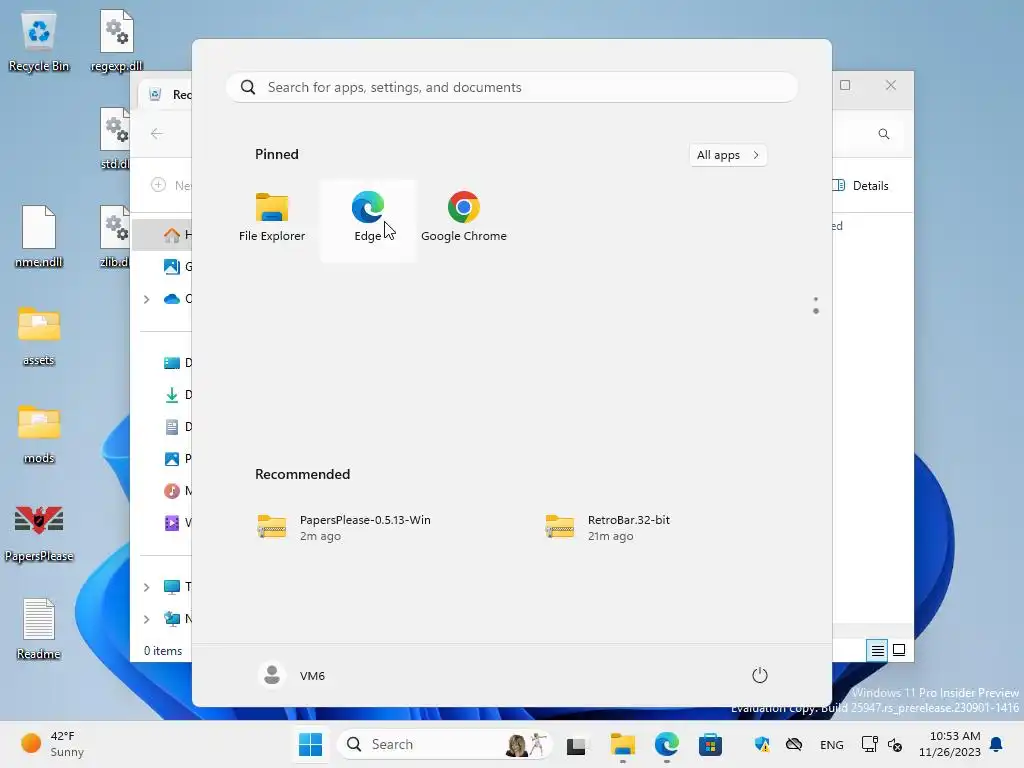Select Documents in Explorer sidebar
1024x768 pixels.
[x=176, y=426]
